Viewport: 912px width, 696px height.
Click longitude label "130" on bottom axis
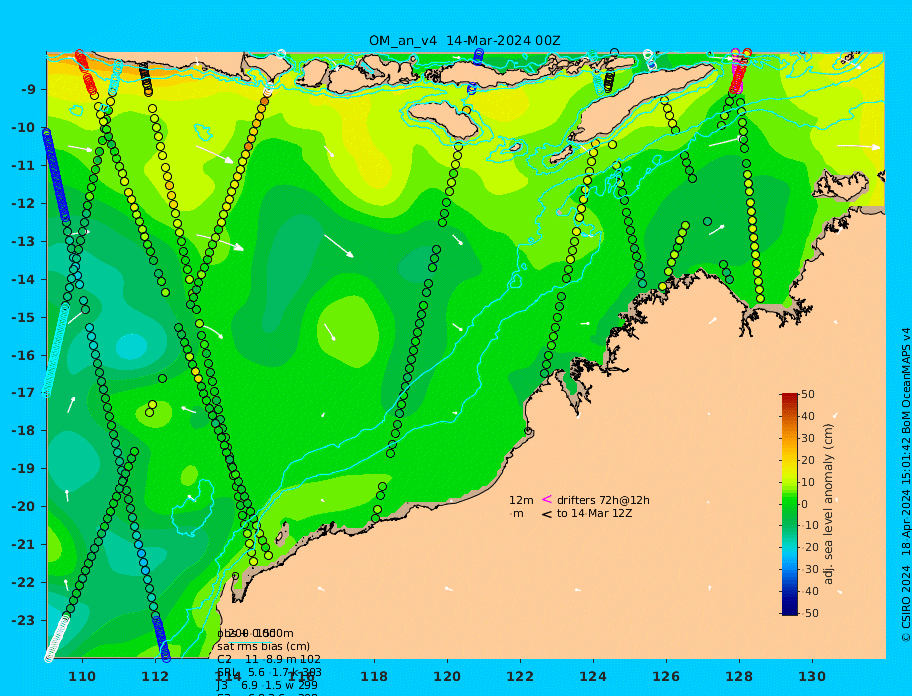coord(812,677)
